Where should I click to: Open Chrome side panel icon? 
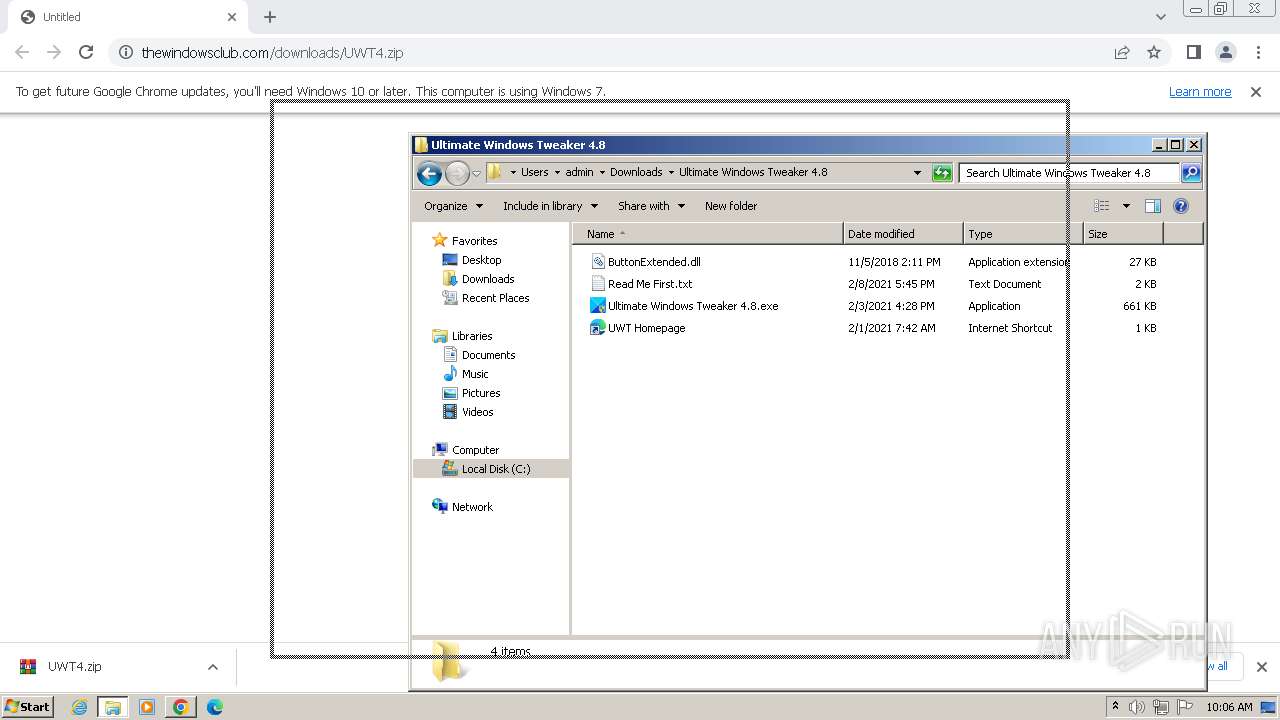(1193, 52)
